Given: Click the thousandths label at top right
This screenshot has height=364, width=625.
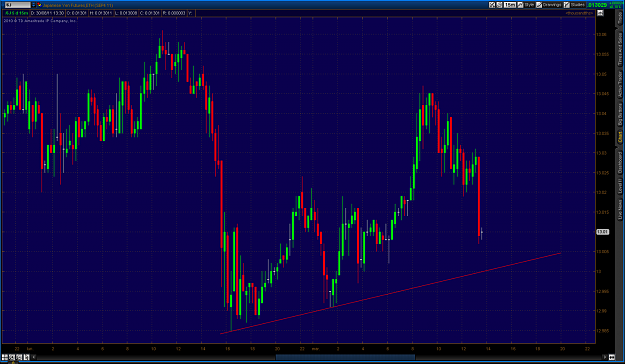Looking at the screenshot, I should click(579, 13).
